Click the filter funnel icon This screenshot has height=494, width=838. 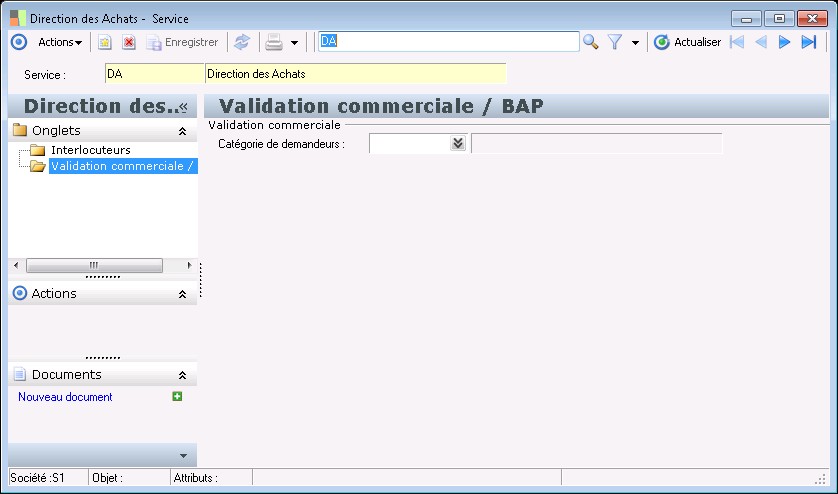[x=615, y=42]
